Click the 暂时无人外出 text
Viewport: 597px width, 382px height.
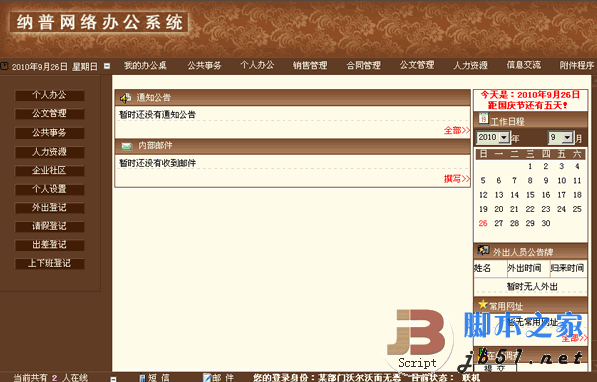[532, 286]
